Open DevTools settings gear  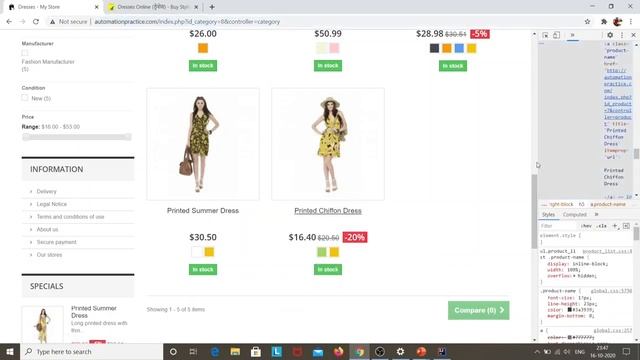[610, 35]
